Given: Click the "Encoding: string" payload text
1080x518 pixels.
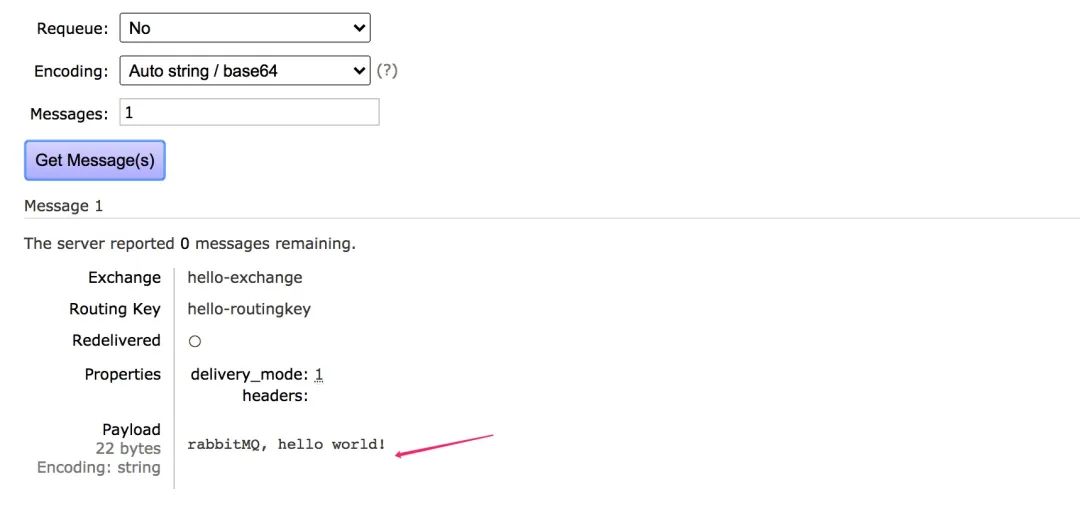Looking at the screenshot, I should pos(99,467).
